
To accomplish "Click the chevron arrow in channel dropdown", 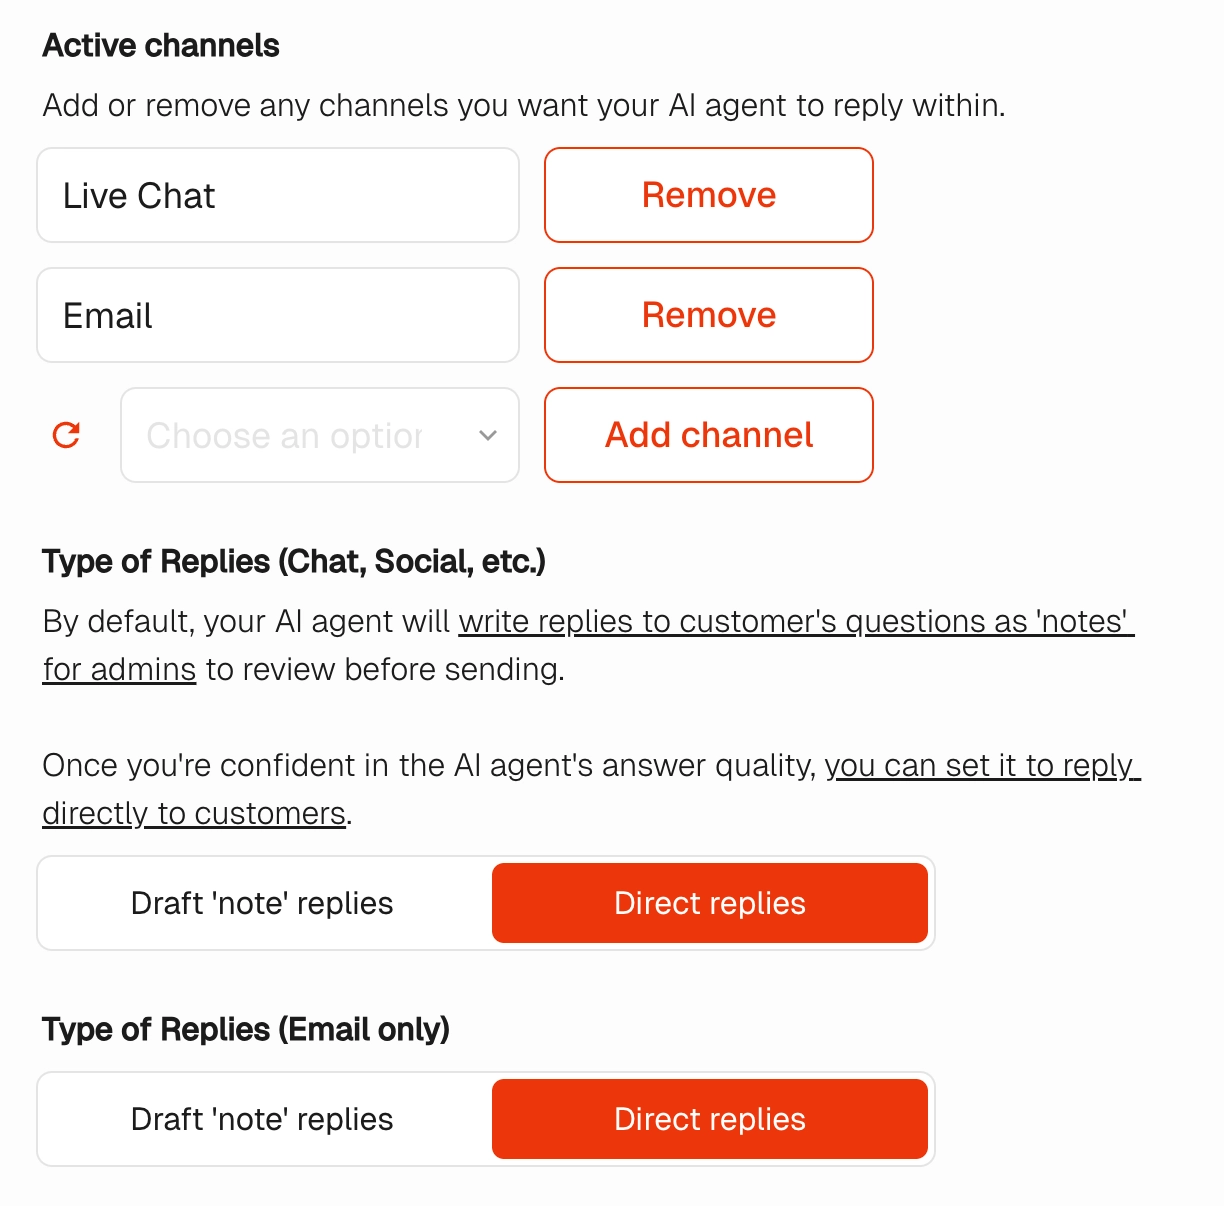I will 488,435.
